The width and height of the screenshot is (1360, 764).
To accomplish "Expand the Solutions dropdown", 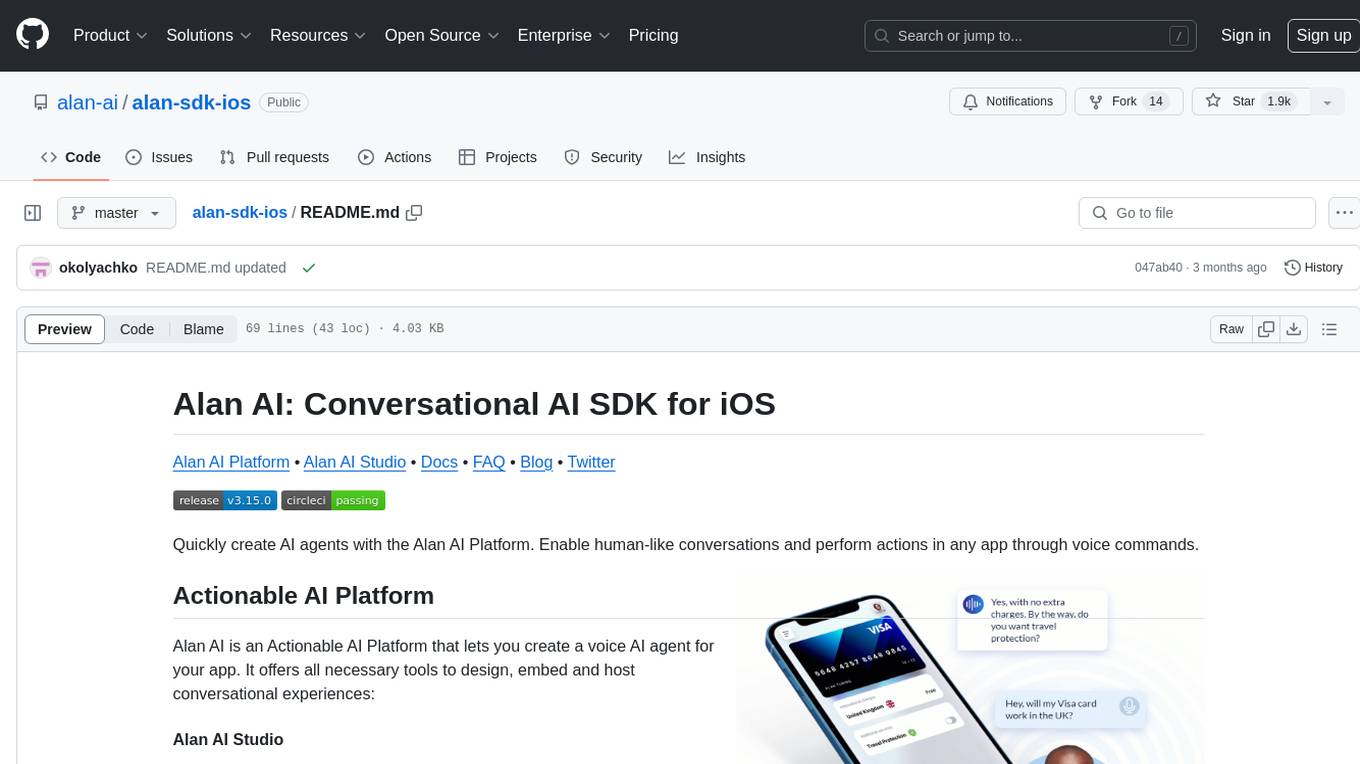I will (x=209, y=35).
